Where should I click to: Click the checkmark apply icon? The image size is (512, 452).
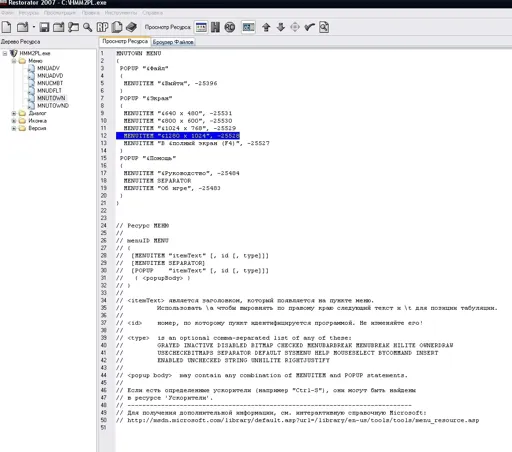click(x=309, y=27)
